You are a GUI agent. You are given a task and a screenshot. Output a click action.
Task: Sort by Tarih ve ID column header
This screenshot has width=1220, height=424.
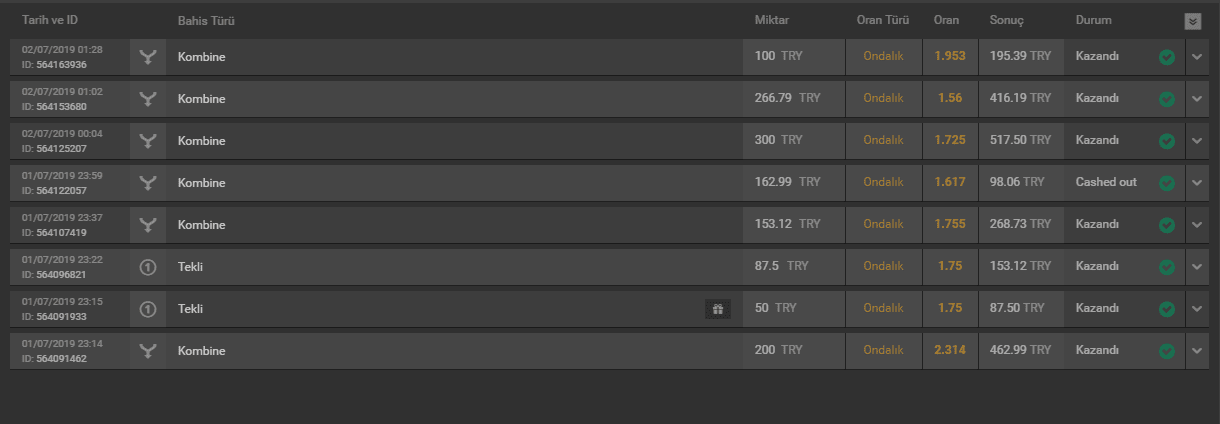[x=50, y=21]
